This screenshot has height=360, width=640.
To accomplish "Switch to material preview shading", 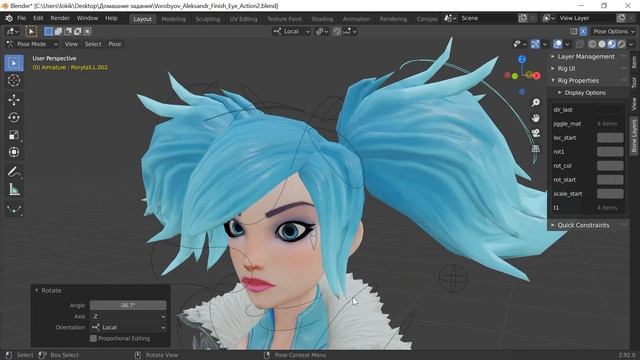I will click(611, 44).
